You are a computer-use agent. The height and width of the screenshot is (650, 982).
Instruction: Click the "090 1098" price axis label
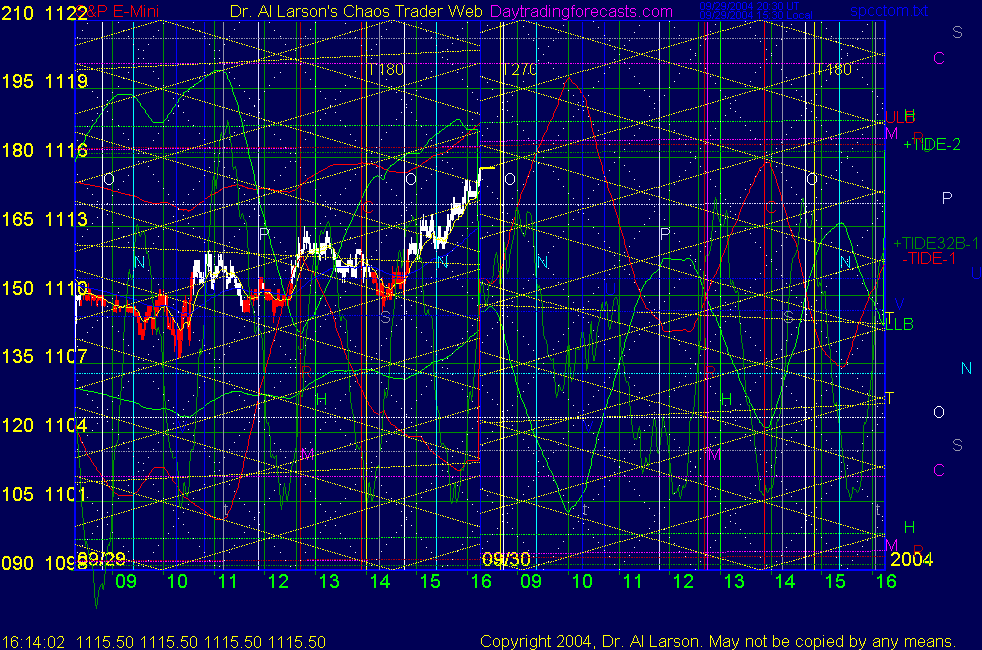[44, 562]
